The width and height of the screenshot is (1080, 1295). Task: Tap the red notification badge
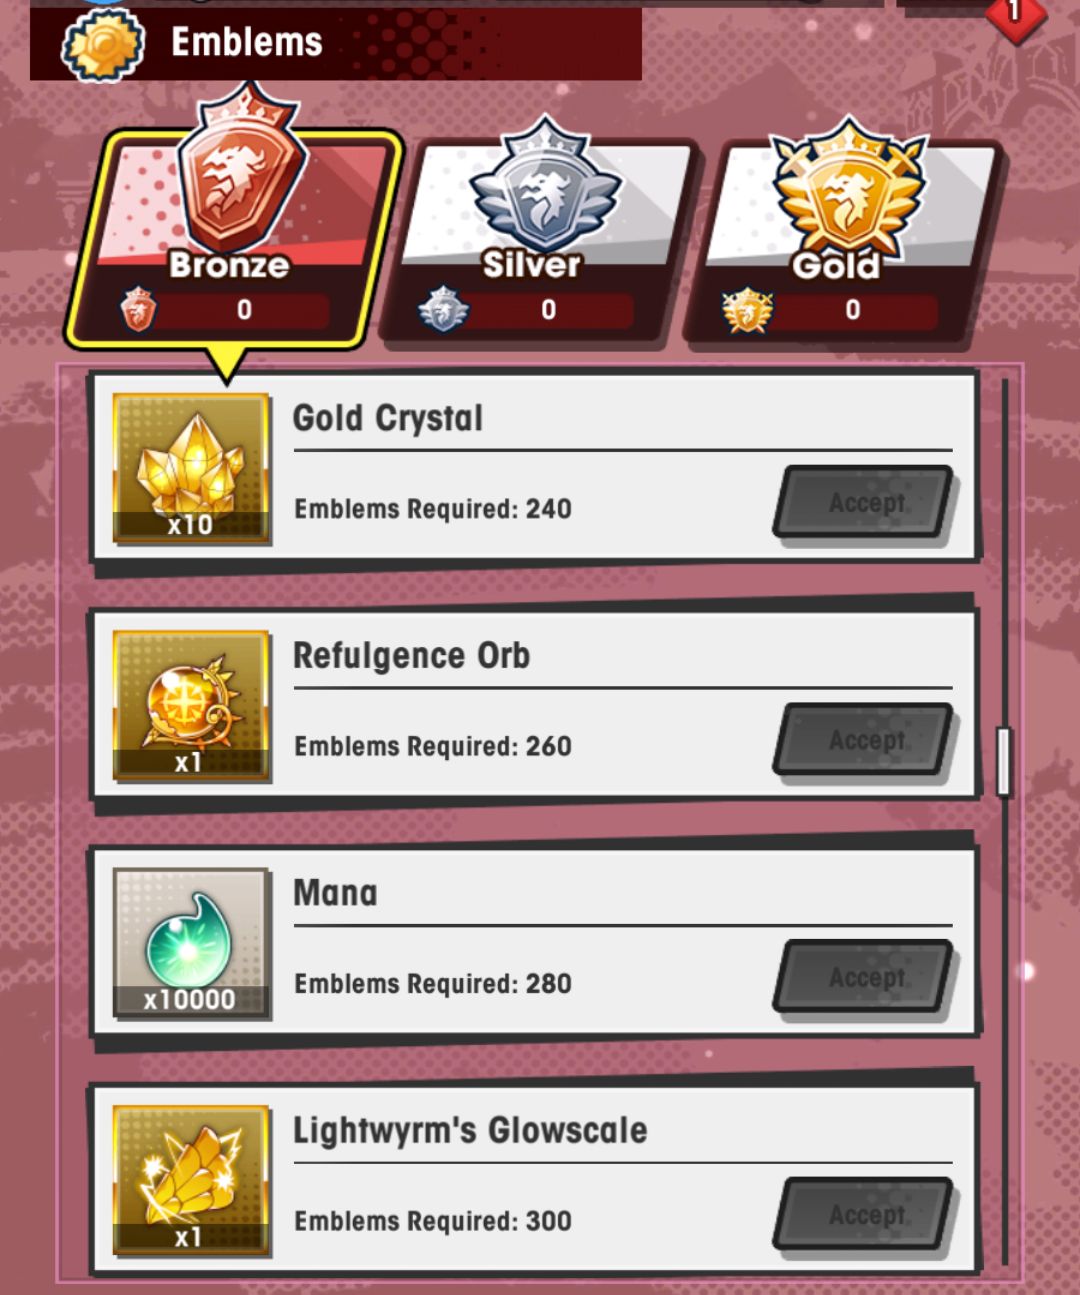point(1015,14)
